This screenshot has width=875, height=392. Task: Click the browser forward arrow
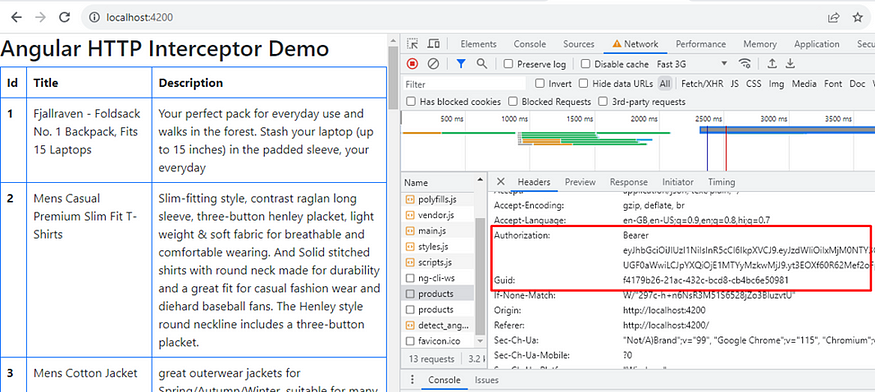40,17
